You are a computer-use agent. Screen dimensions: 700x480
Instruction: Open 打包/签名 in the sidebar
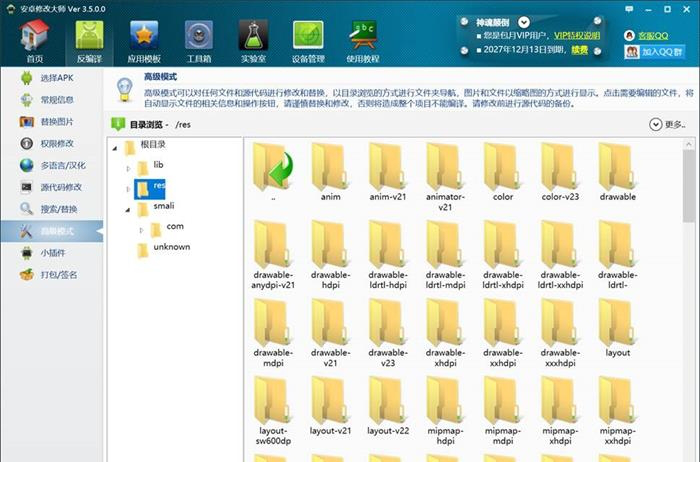pyautogui.click(x=57, y=275)
